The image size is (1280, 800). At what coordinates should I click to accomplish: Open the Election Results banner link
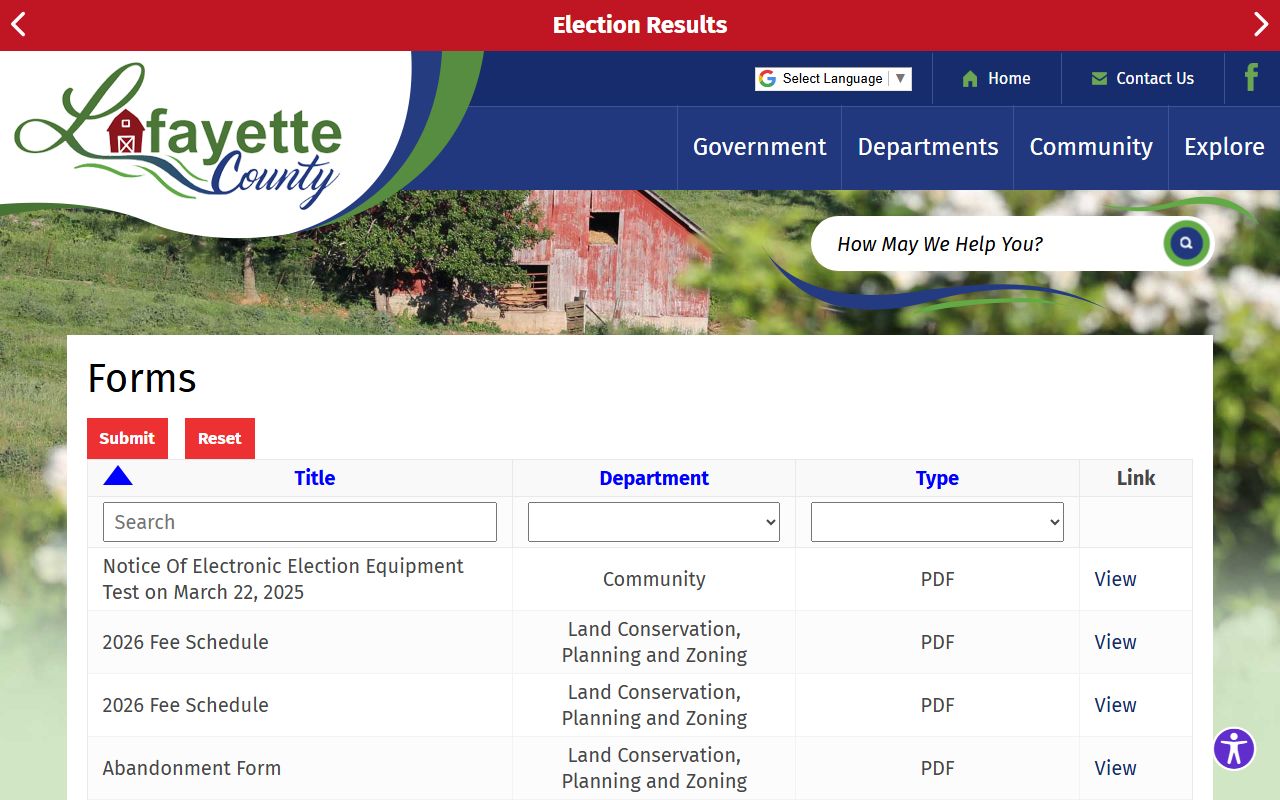coord(640,25)
